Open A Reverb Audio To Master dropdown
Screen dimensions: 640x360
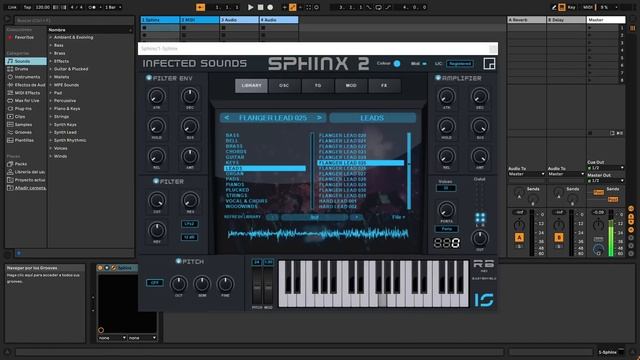[x=527, y=174]
